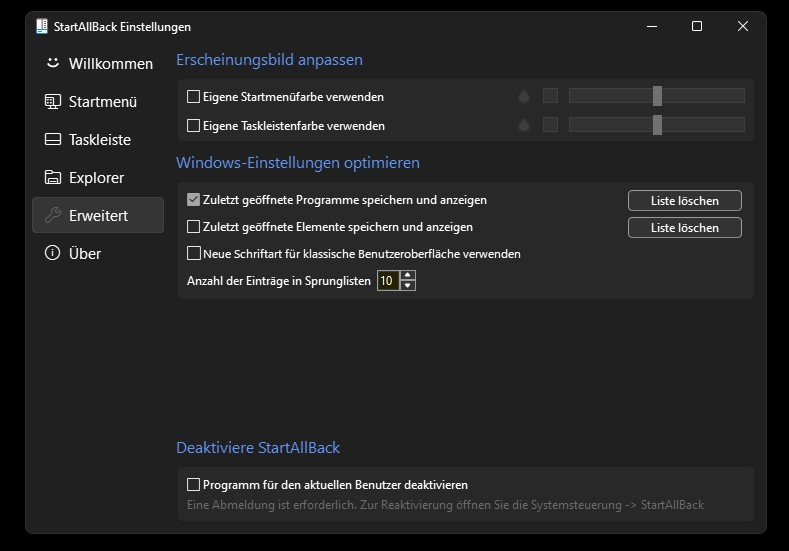The image size is (789, 551).
Task: Switch to the Startmenü section
Action: 98,102
